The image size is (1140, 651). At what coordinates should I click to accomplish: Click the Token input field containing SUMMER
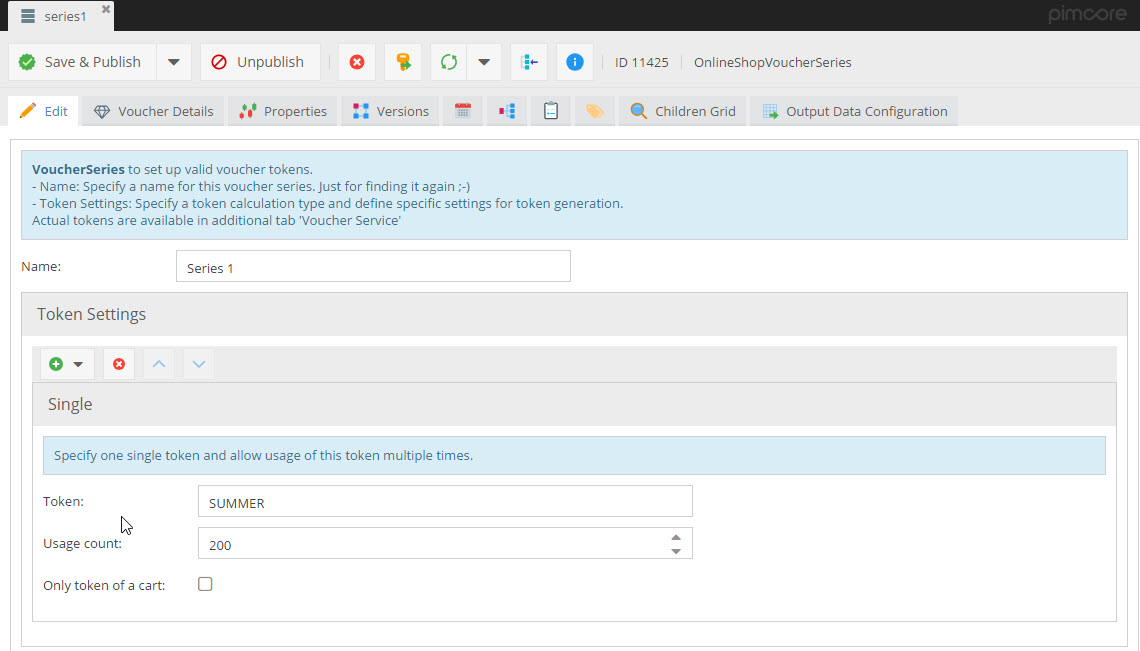(445, 502)
